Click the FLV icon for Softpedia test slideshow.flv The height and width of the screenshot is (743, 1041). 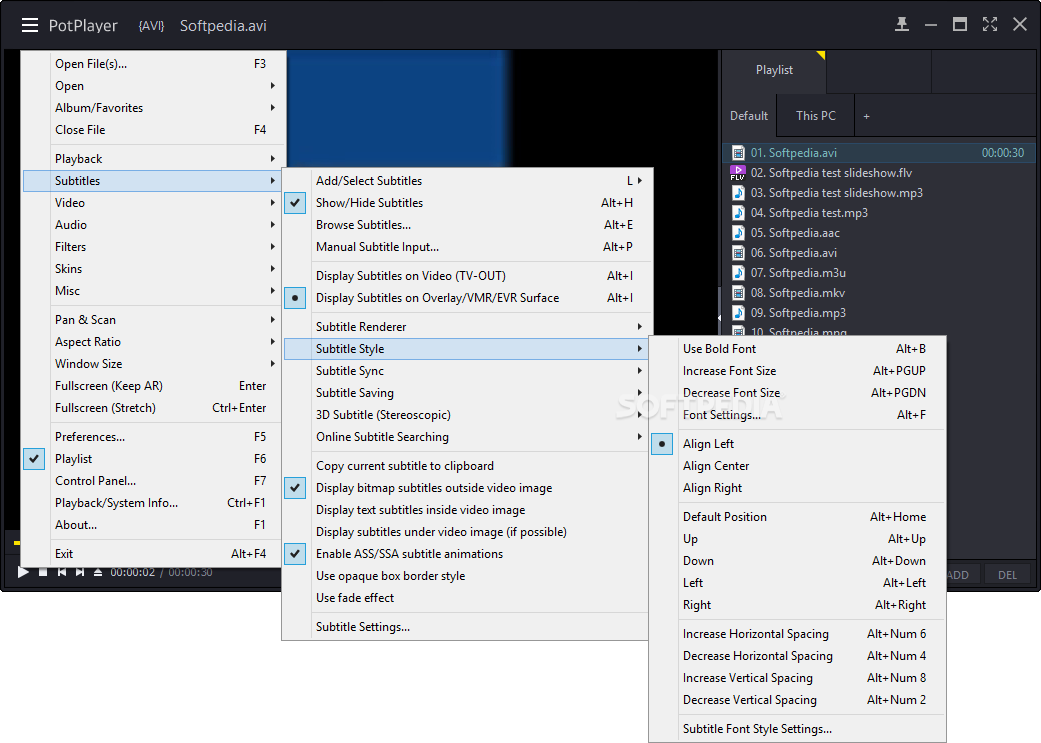click(738, 173)
